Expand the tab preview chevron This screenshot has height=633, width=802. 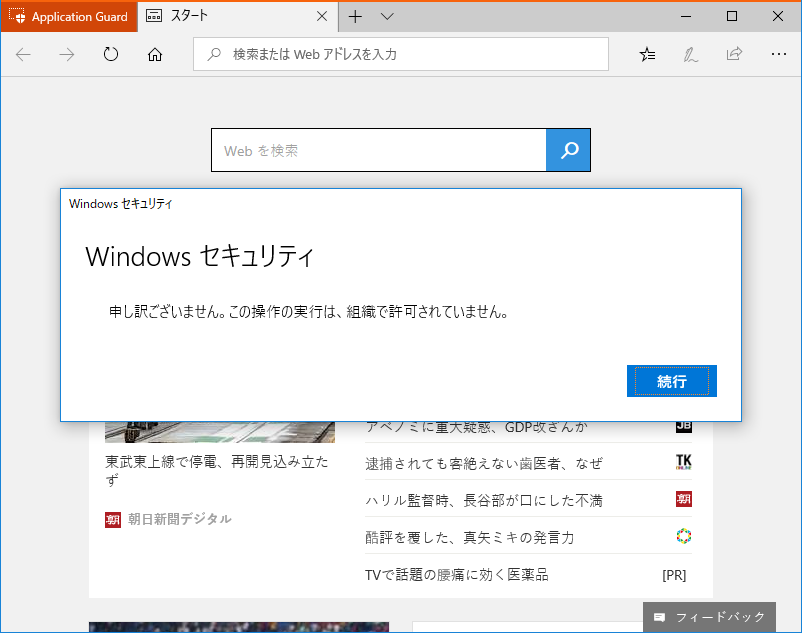[387, 16]
